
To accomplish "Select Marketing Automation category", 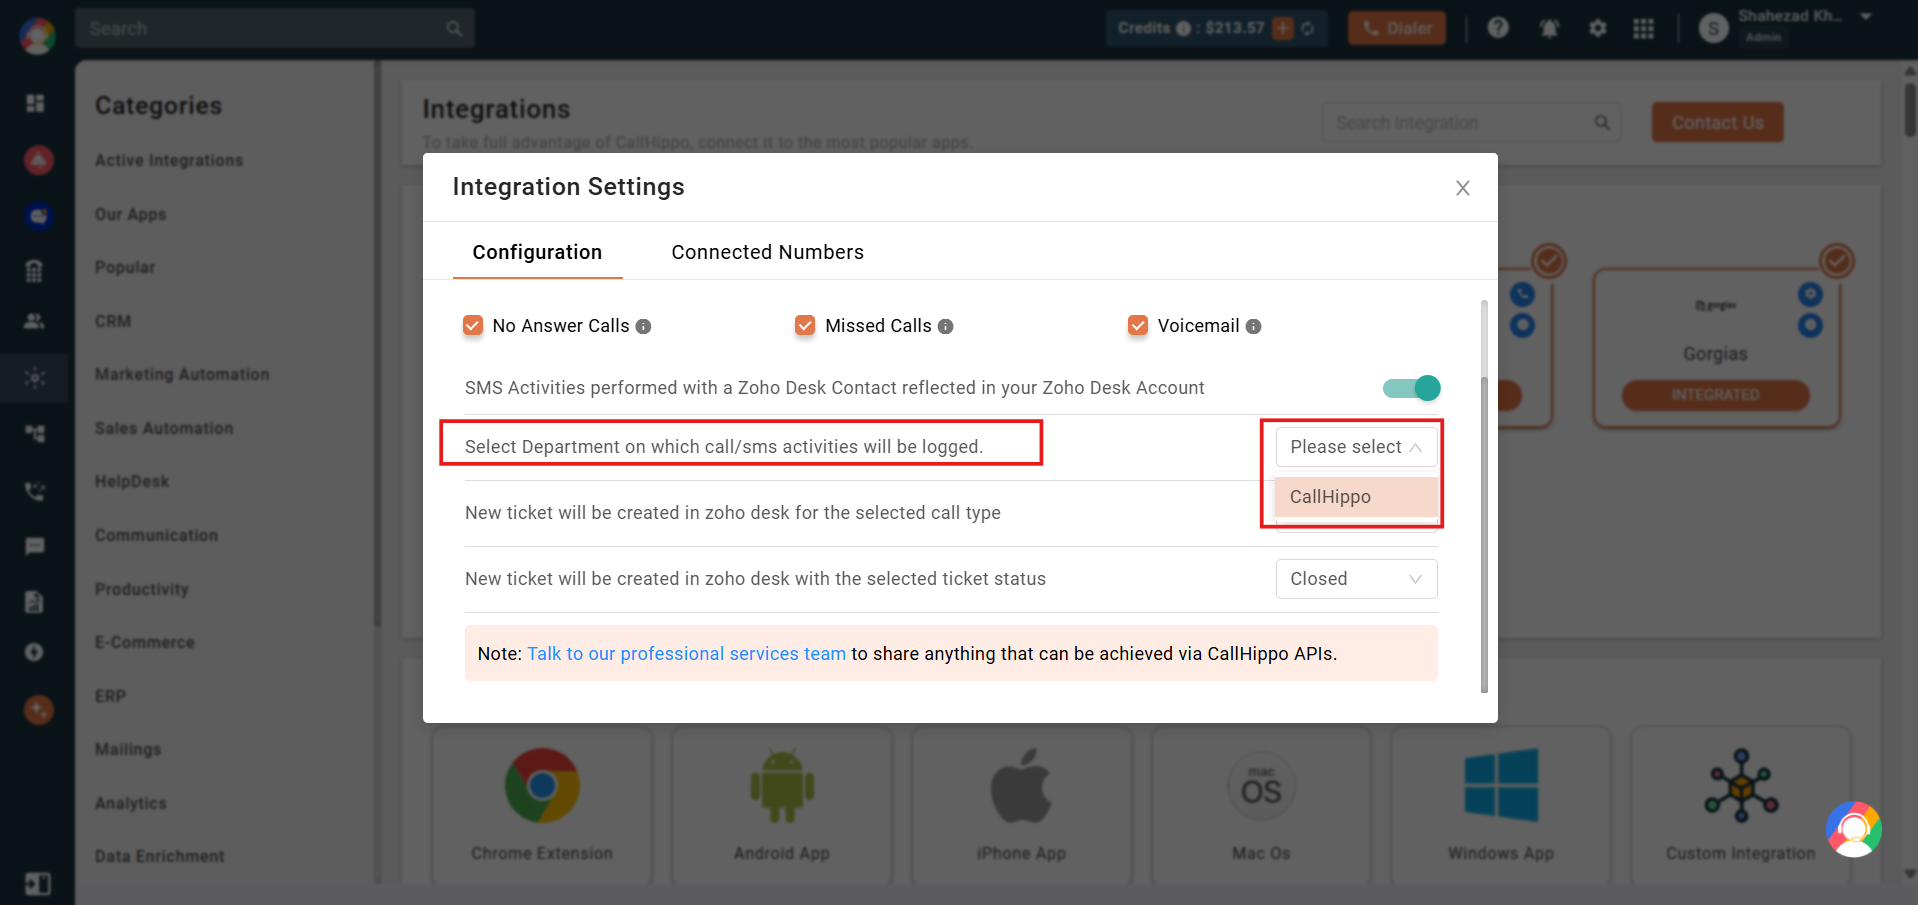I will tap(182, 374).
